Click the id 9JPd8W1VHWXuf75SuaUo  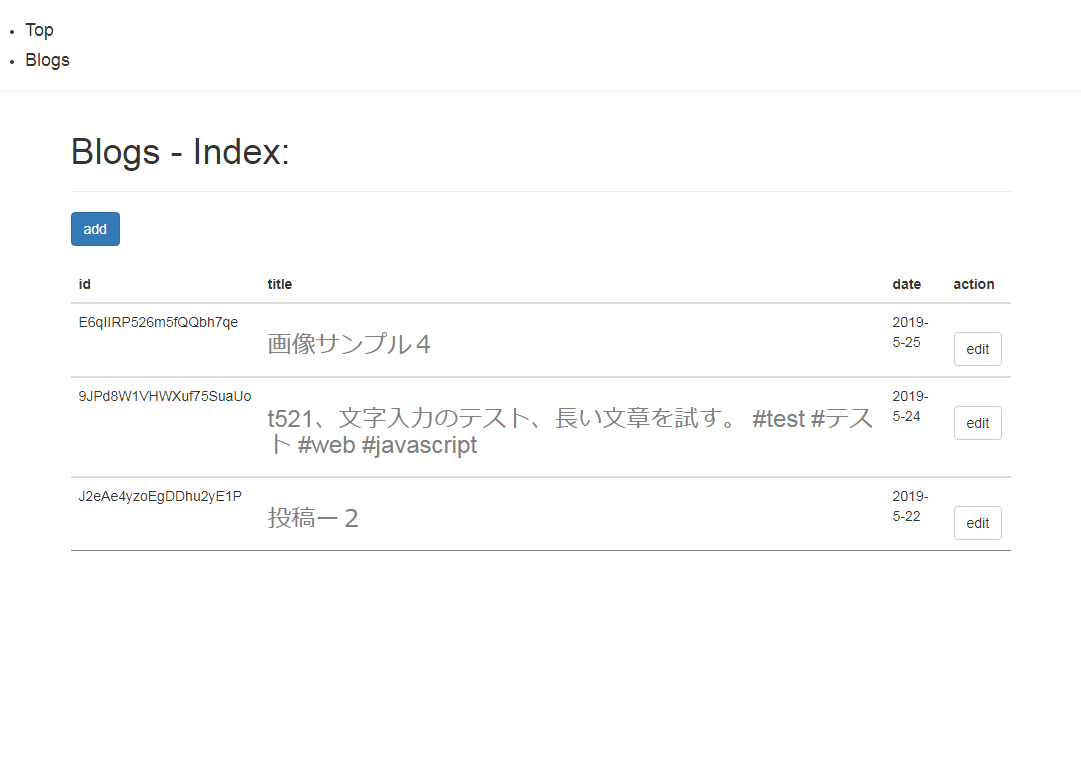coord(162,396)
